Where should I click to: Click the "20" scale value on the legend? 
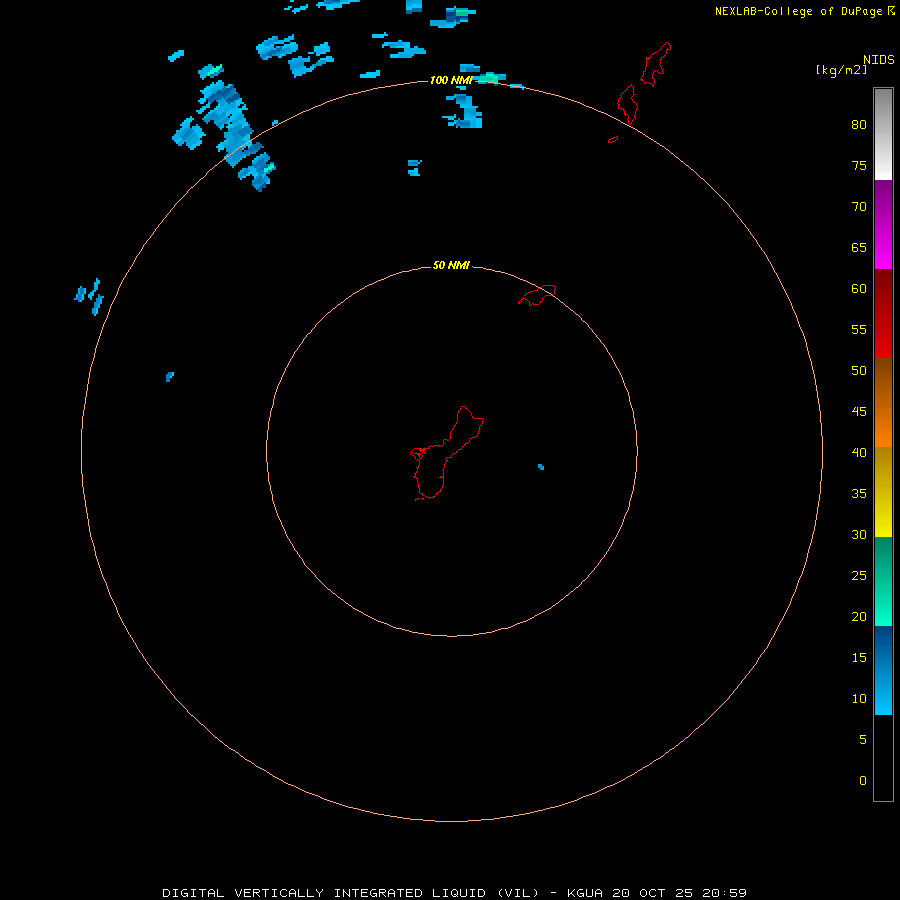tap(859, 616)
